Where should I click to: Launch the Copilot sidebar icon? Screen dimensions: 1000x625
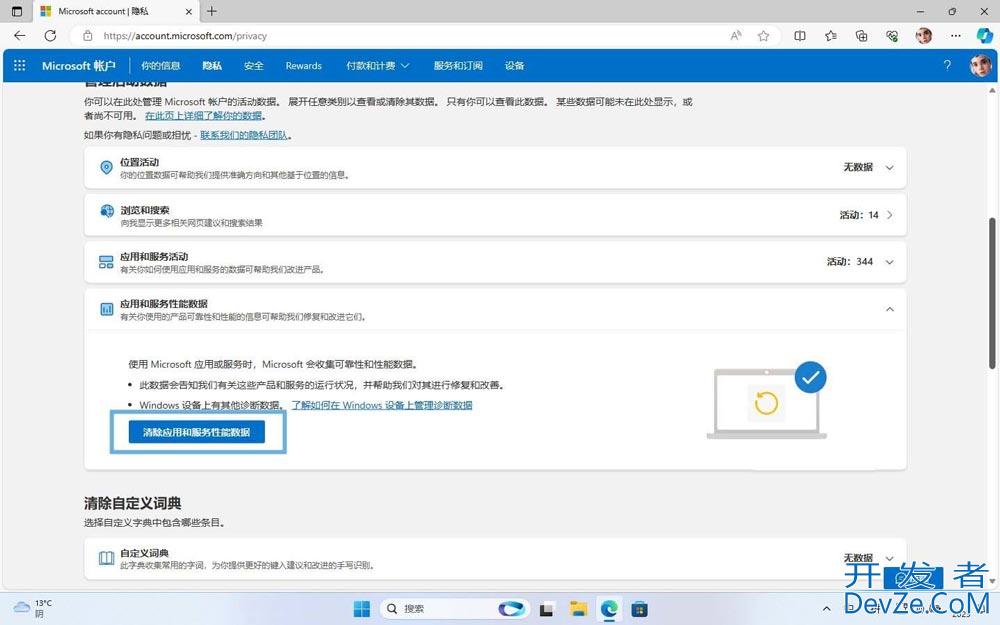(x=985, y=36)
